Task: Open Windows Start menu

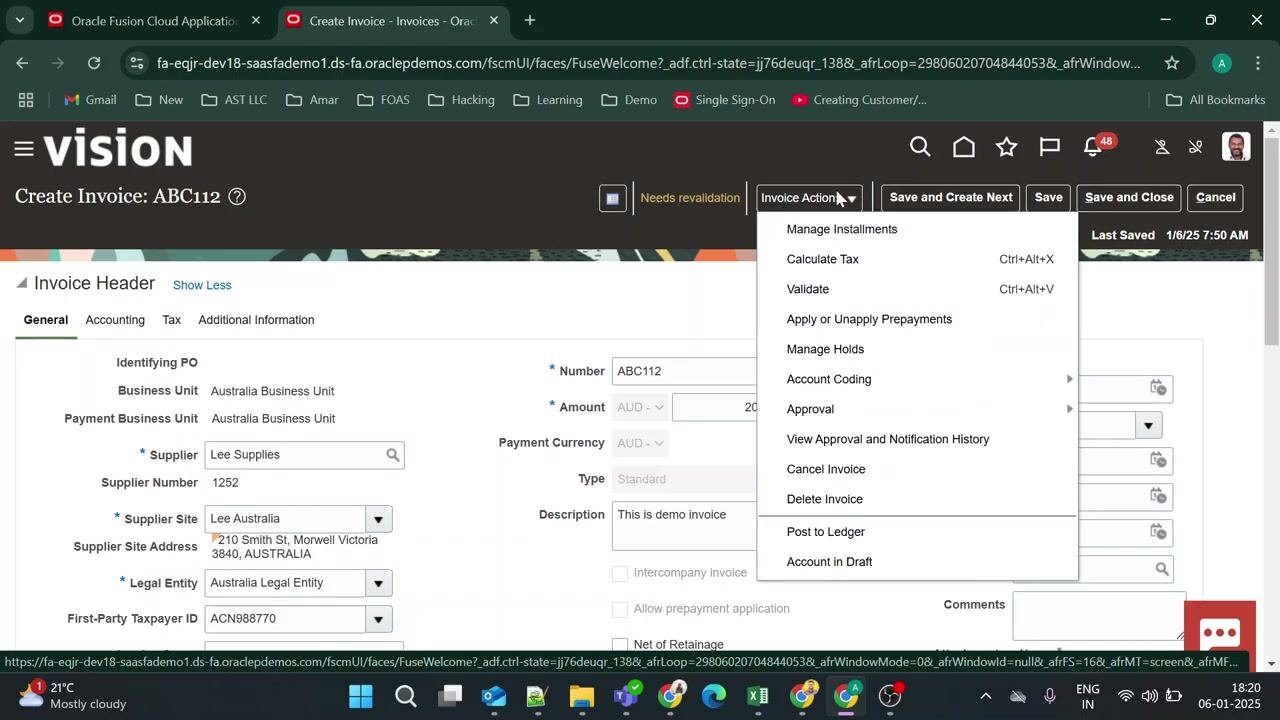Action: coord(361,696)
